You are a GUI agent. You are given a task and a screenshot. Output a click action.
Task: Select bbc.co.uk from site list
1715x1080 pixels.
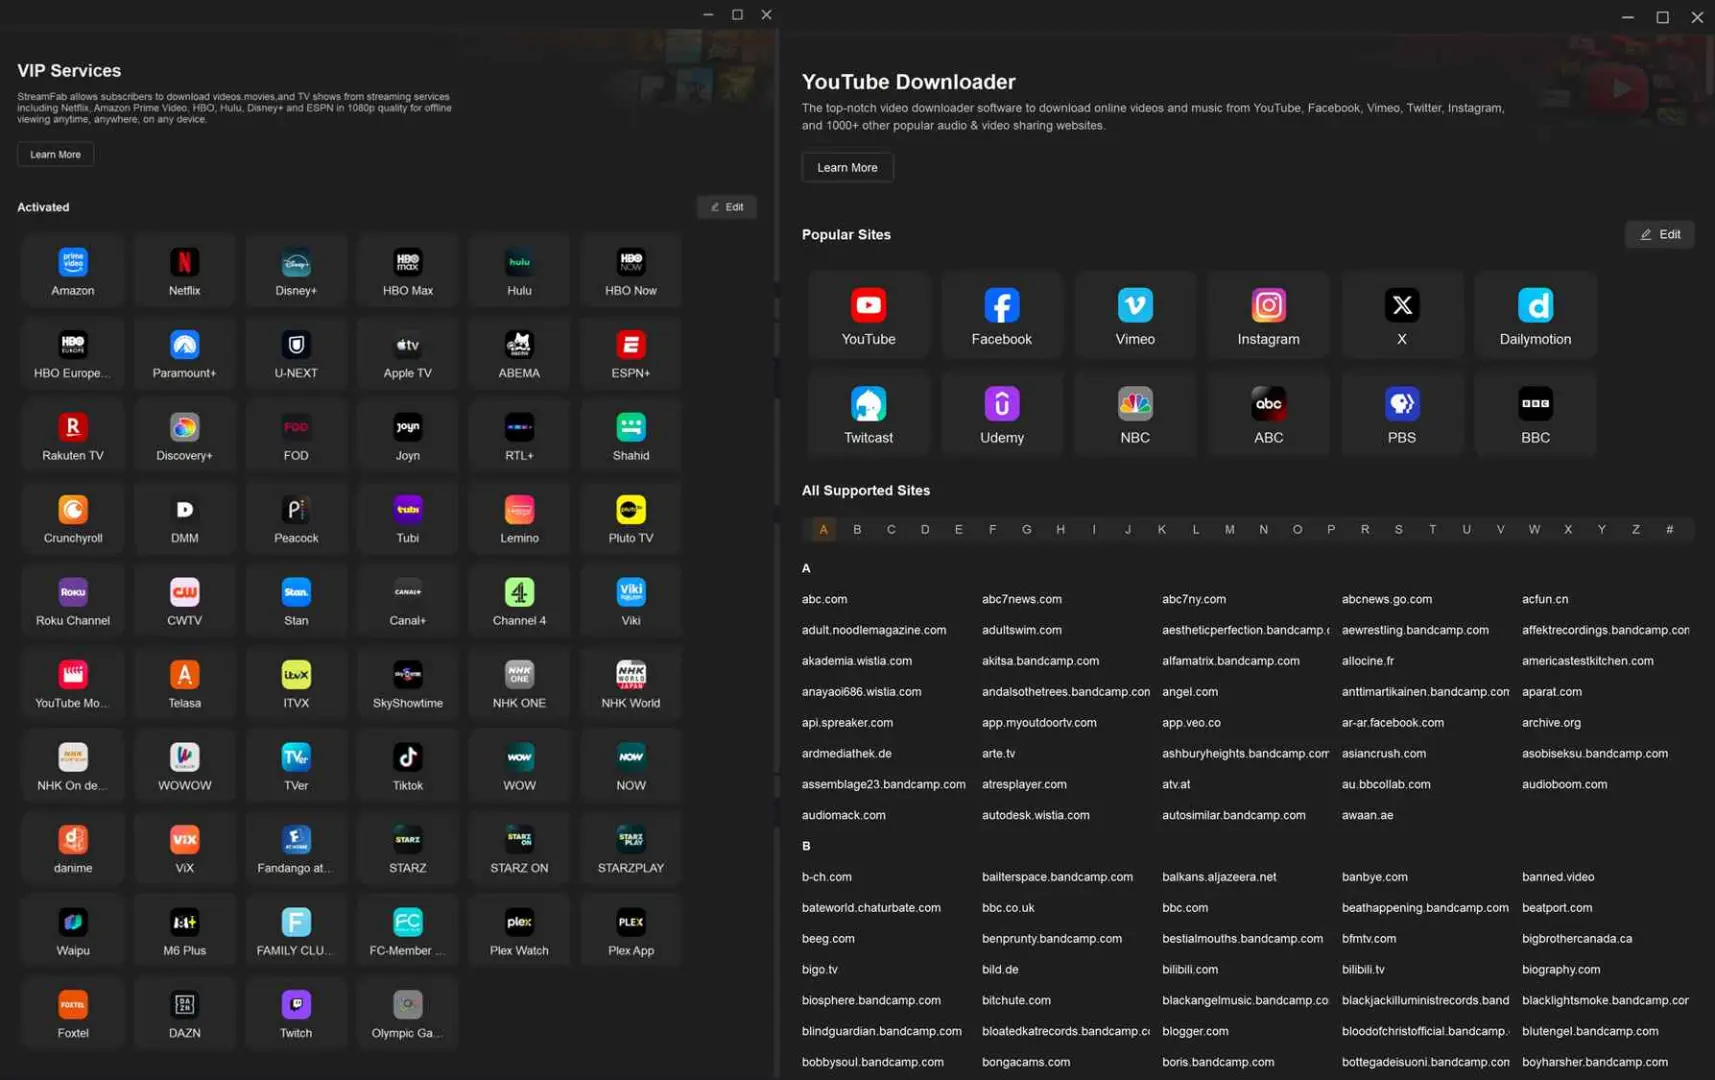(x=1008, y=908)
